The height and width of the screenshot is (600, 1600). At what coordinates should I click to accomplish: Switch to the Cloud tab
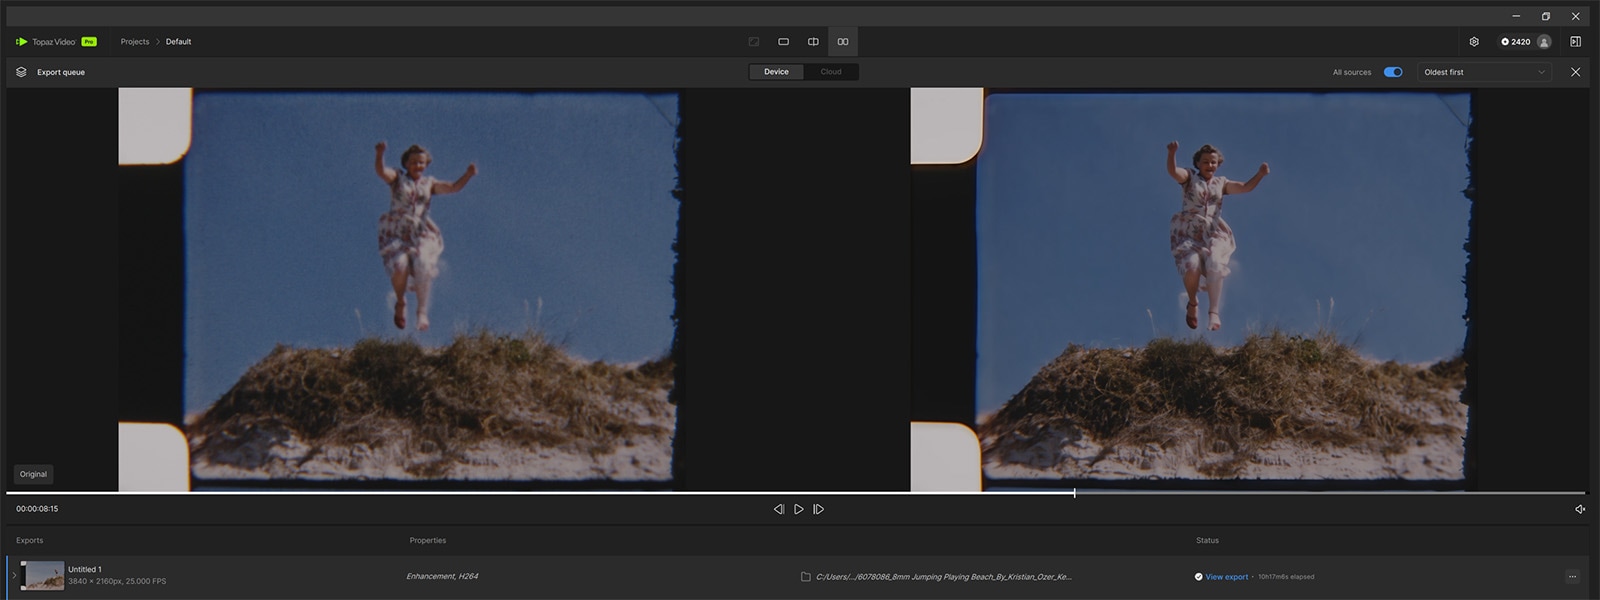831,72
